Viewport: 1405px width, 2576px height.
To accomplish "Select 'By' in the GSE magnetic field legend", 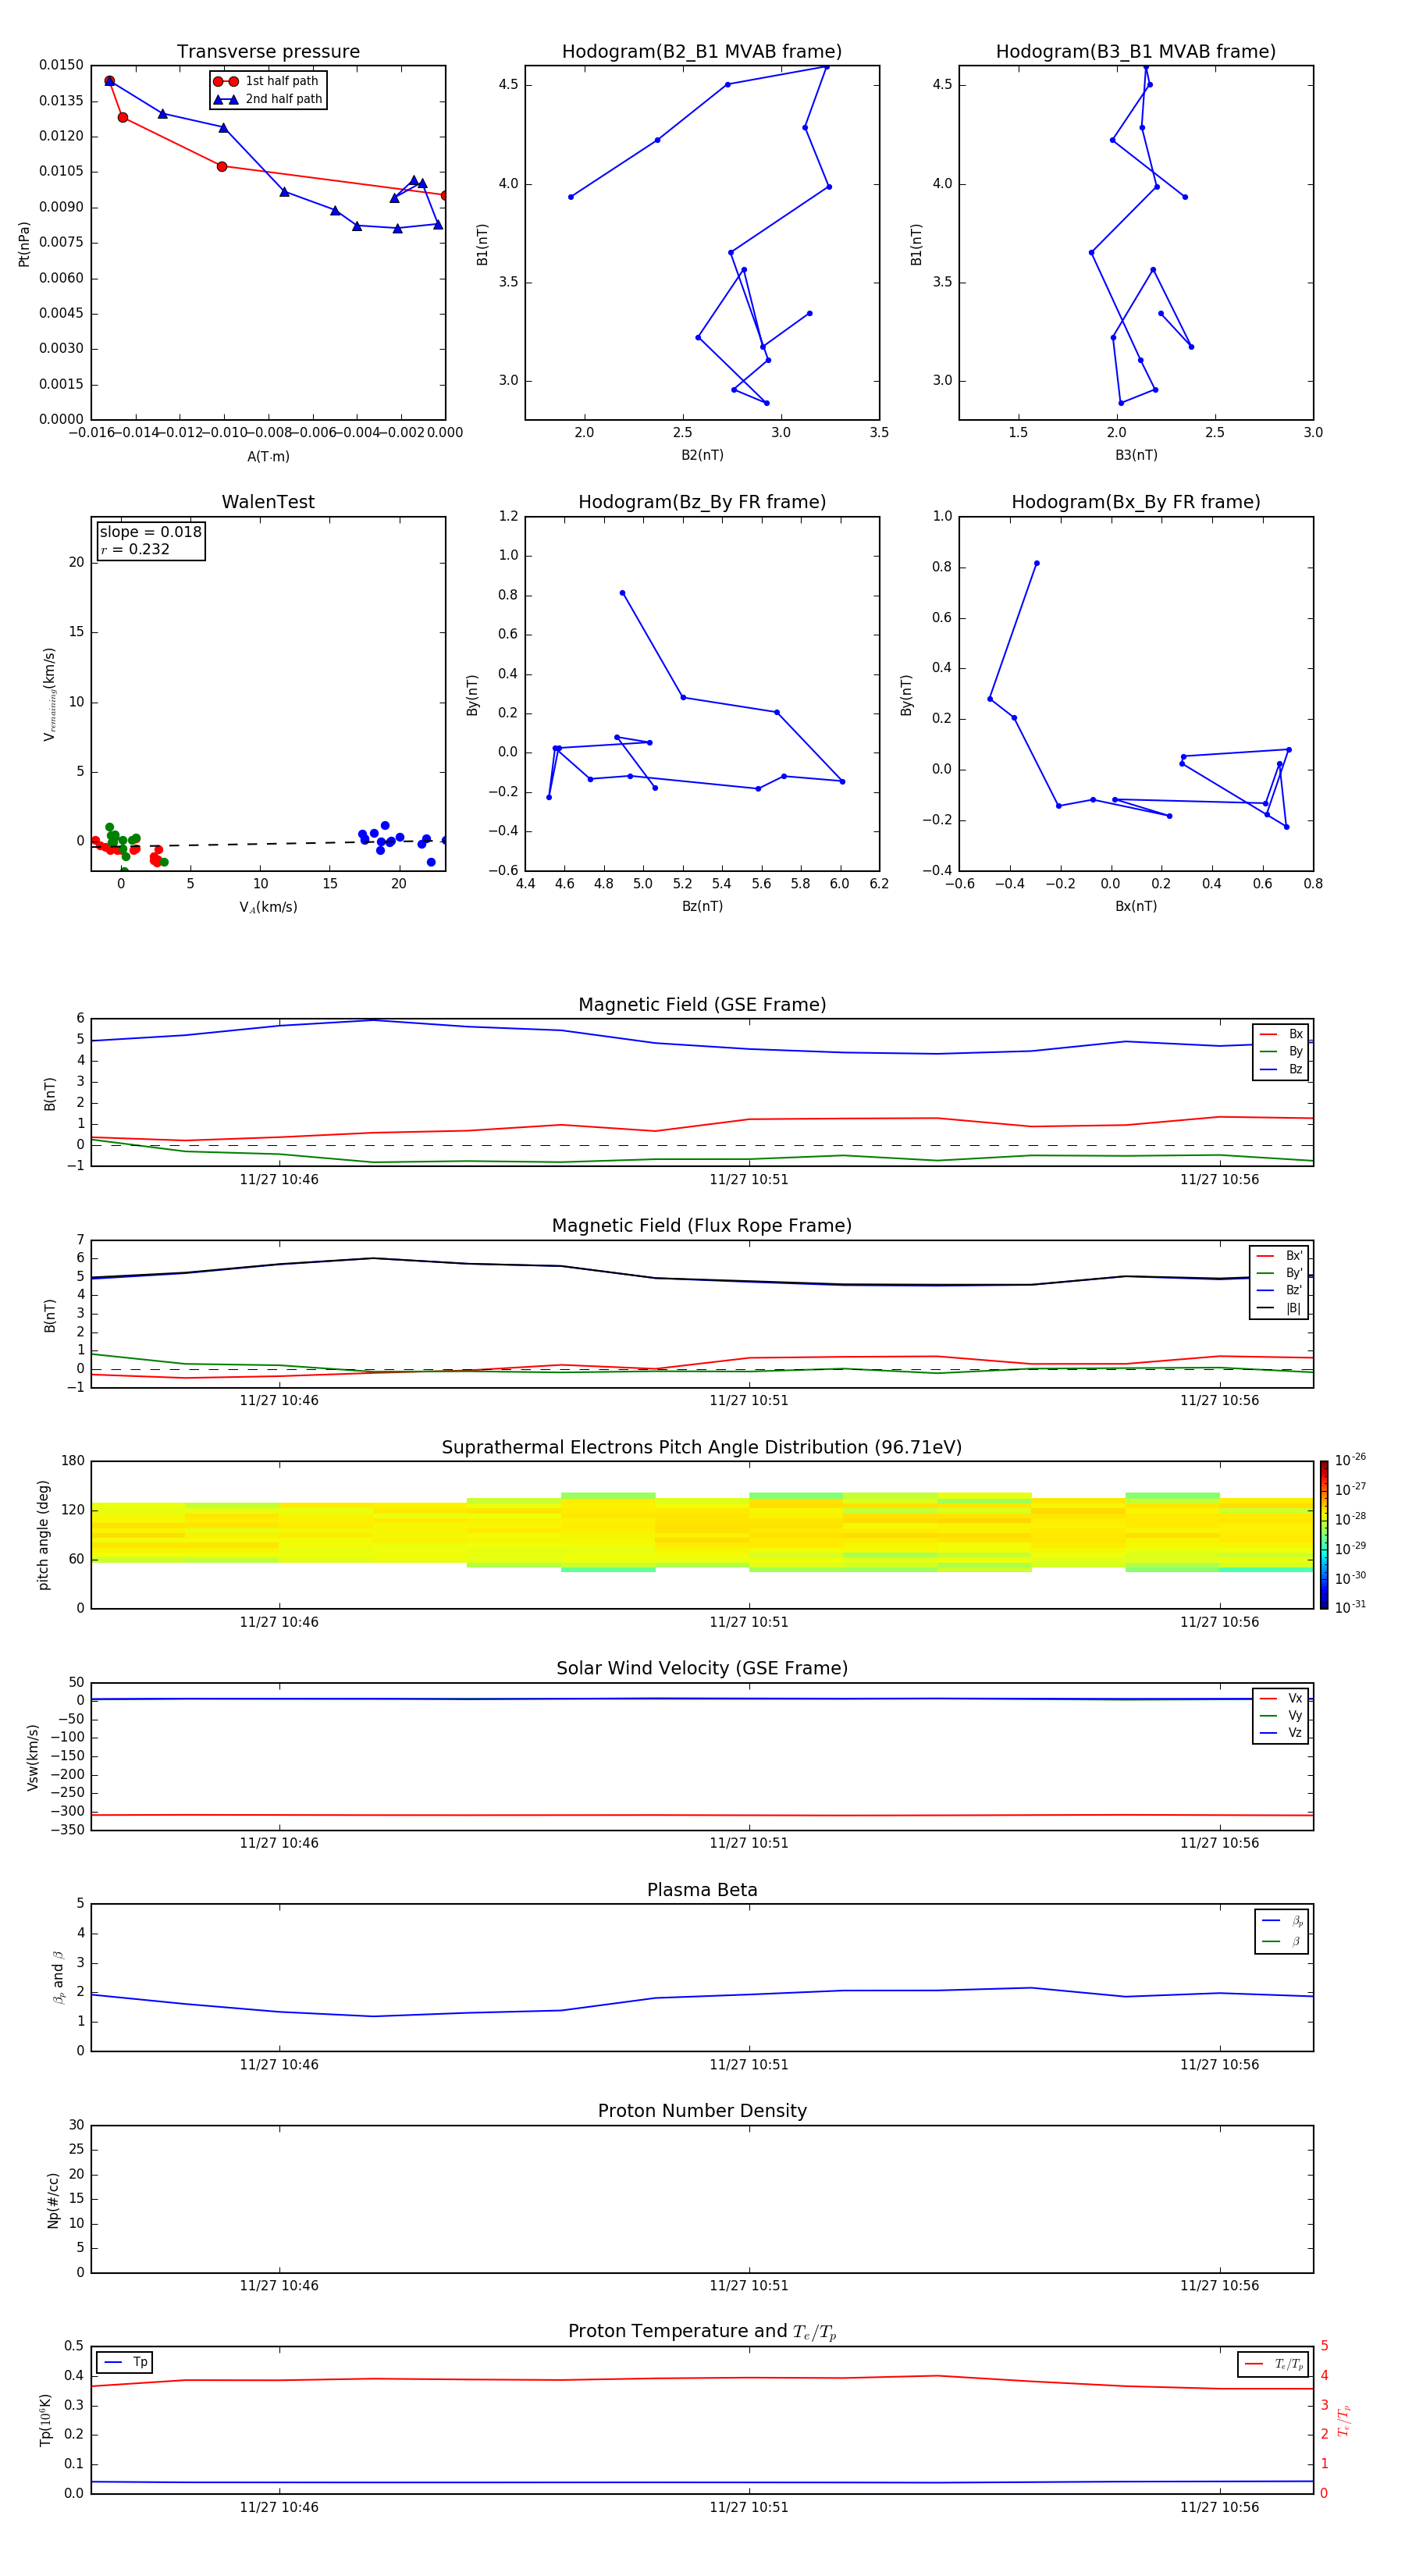I will [x=1281, y=1051].
